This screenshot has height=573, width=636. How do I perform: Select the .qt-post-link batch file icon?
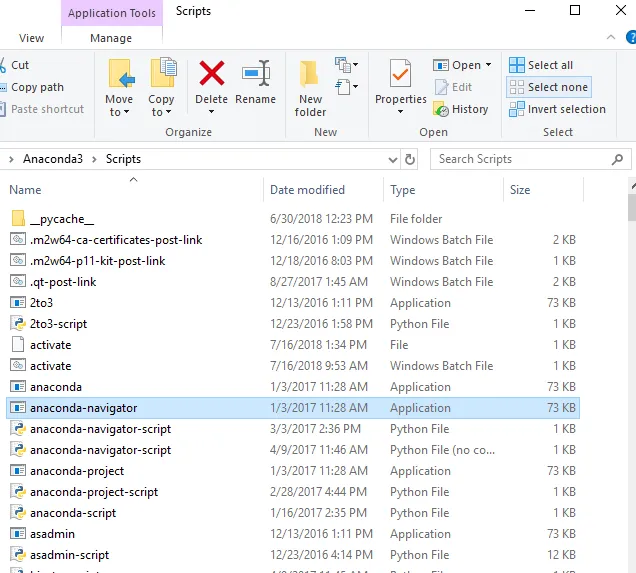[x=18, y=281]
